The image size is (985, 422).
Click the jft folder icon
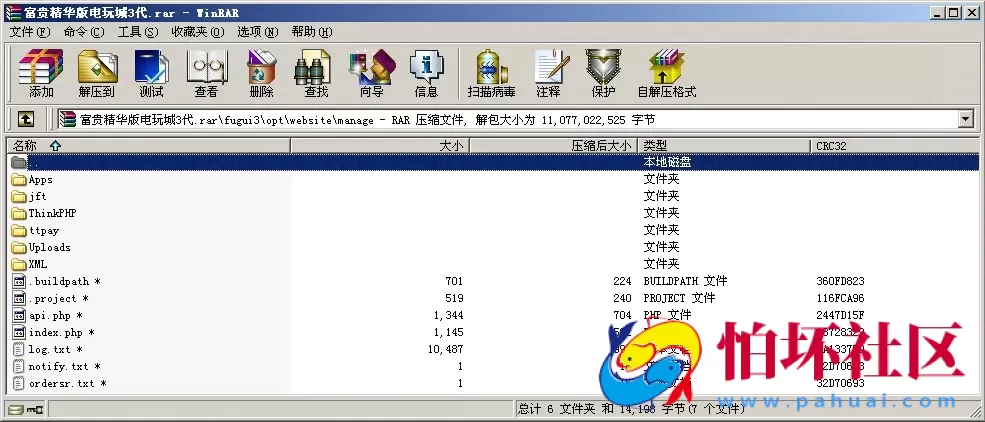point(19,197)
